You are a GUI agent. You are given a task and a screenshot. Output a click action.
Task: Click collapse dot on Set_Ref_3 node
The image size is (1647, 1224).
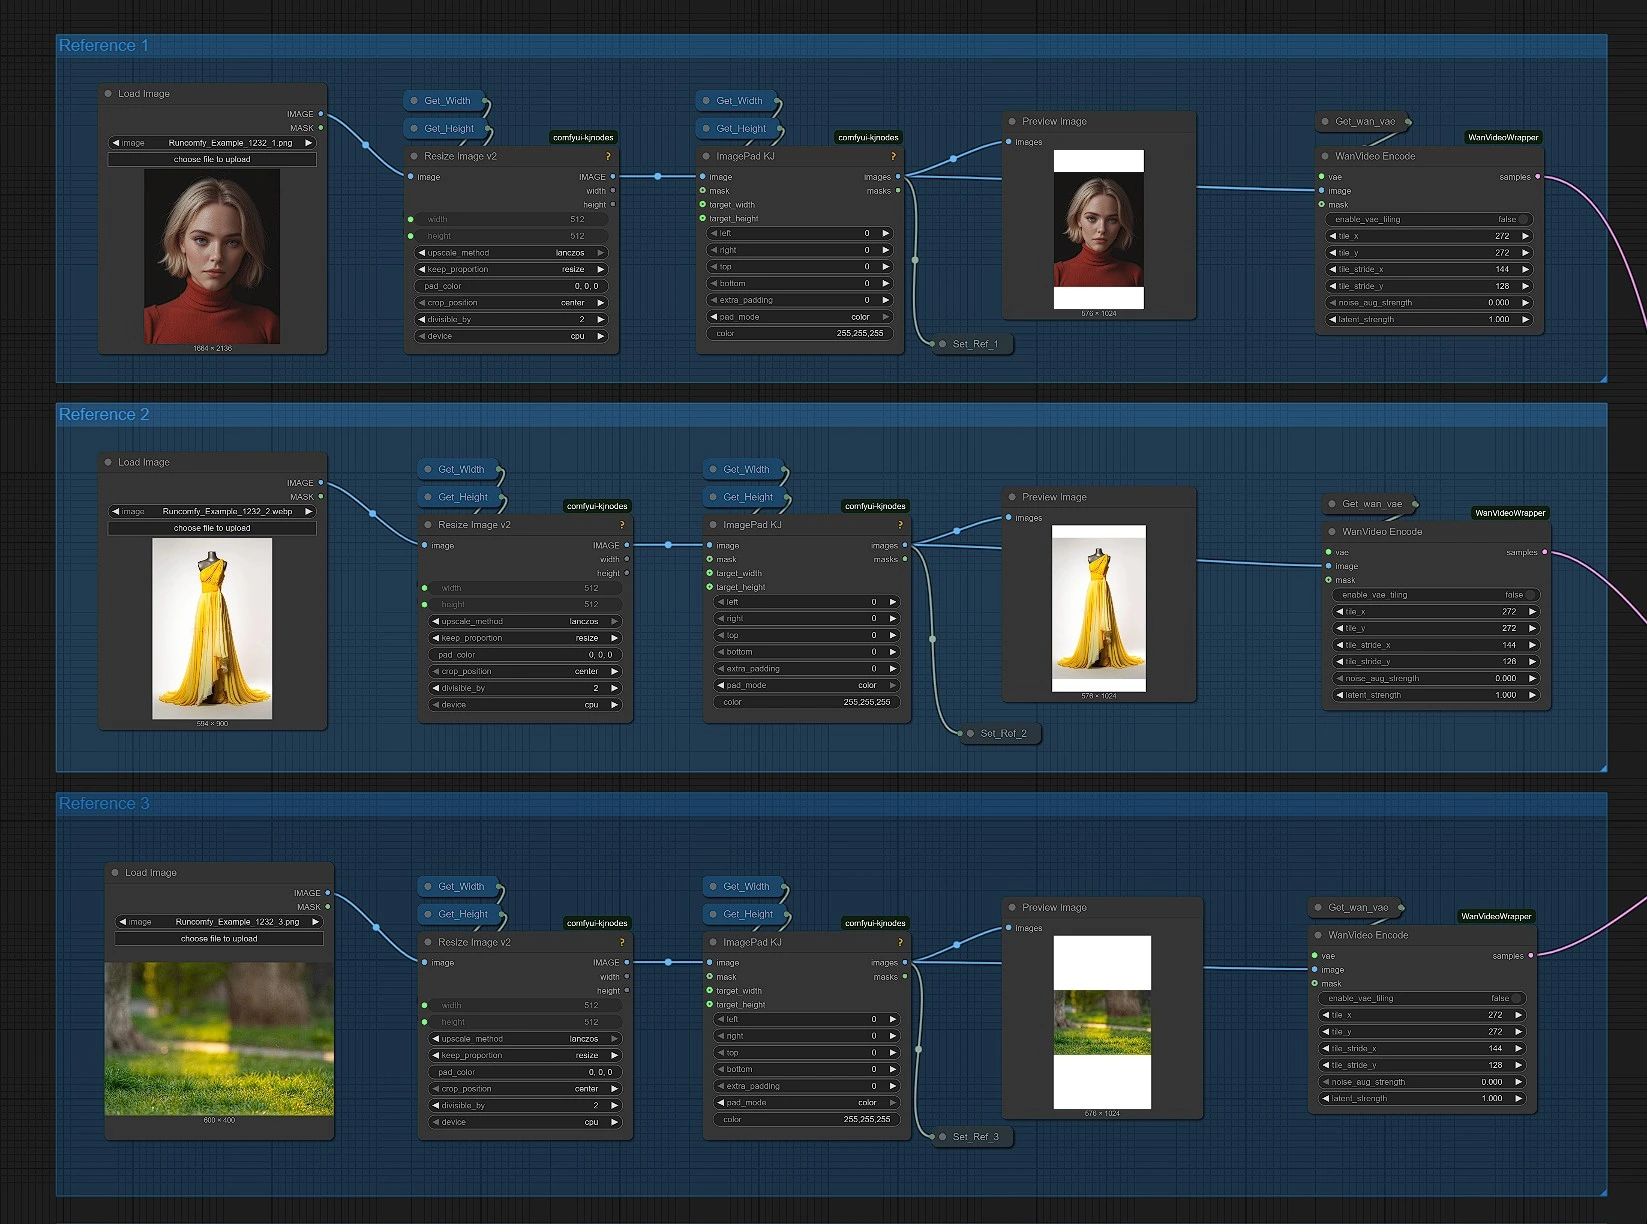[942, 1137]
